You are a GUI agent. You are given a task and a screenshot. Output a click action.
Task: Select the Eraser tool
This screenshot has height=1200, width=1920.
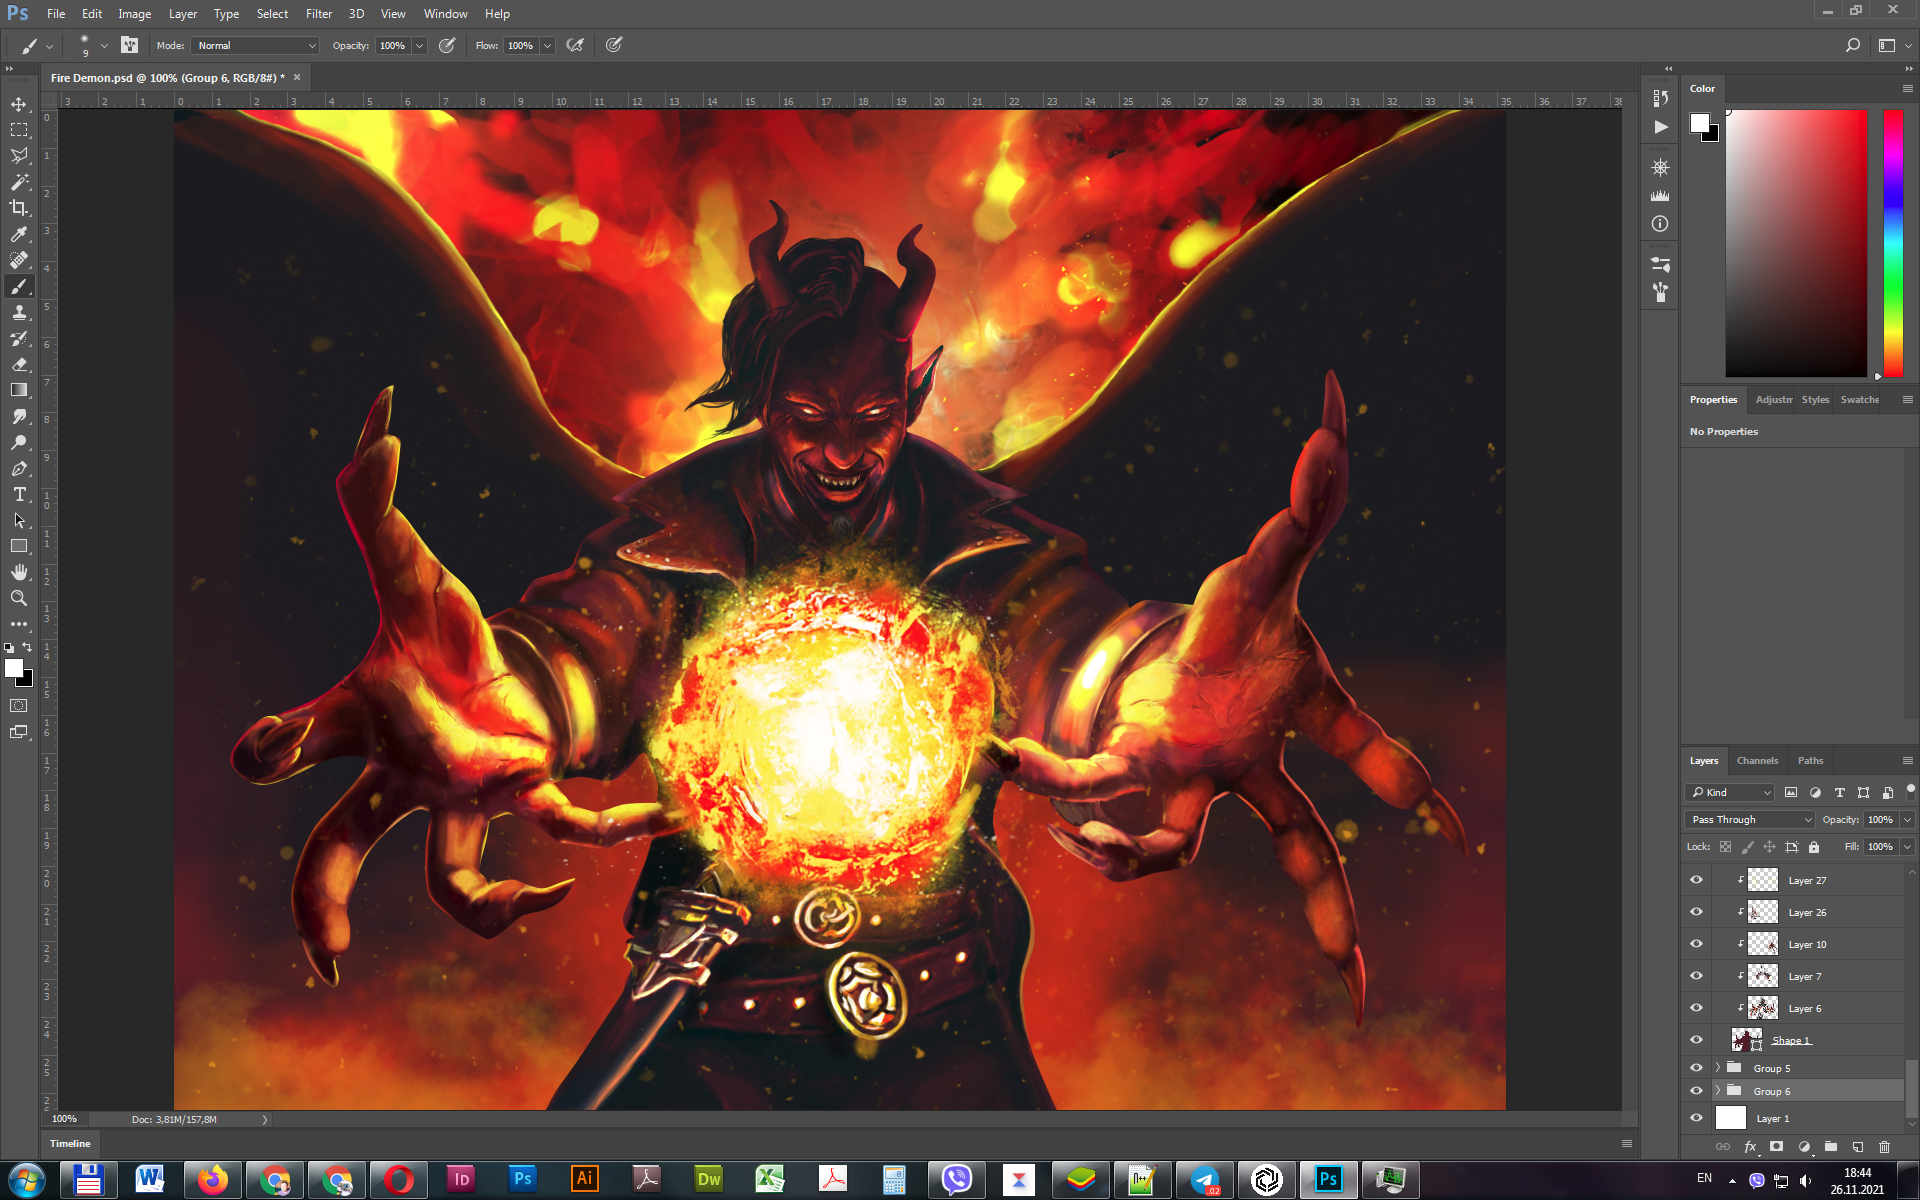19,364
